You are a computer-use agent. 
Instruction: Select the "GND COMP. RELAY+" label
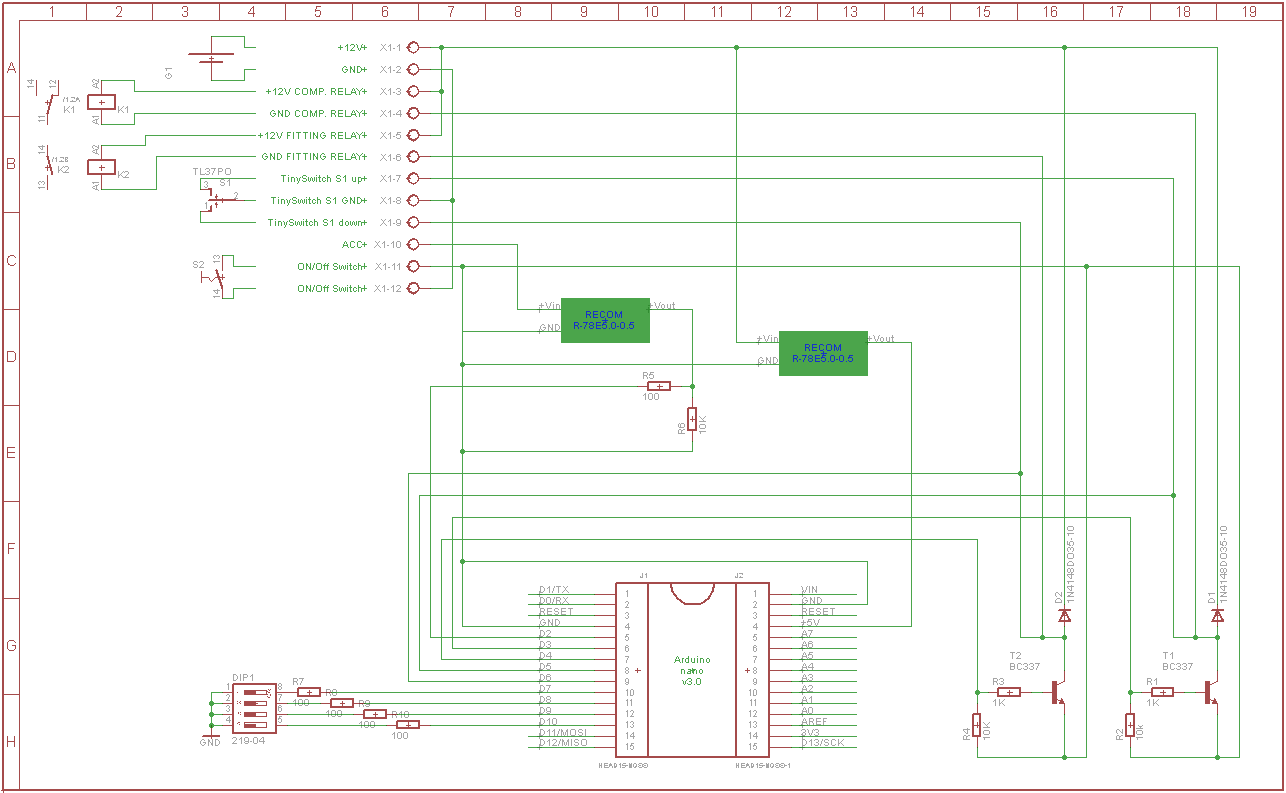(x=318, y=113)
